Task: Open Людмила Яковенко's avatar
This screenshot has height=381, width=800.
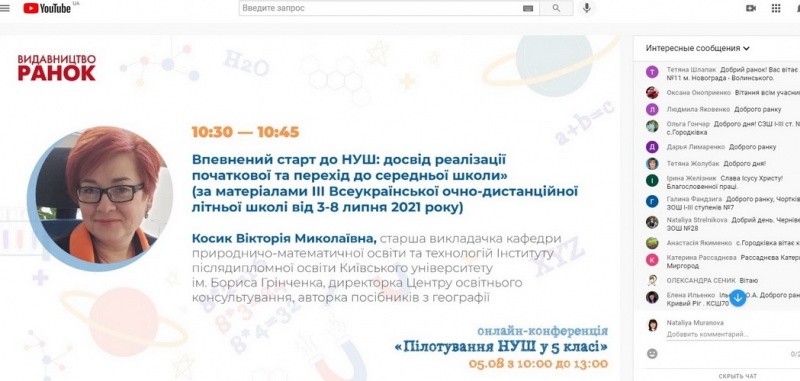Action: click(652, 109)
